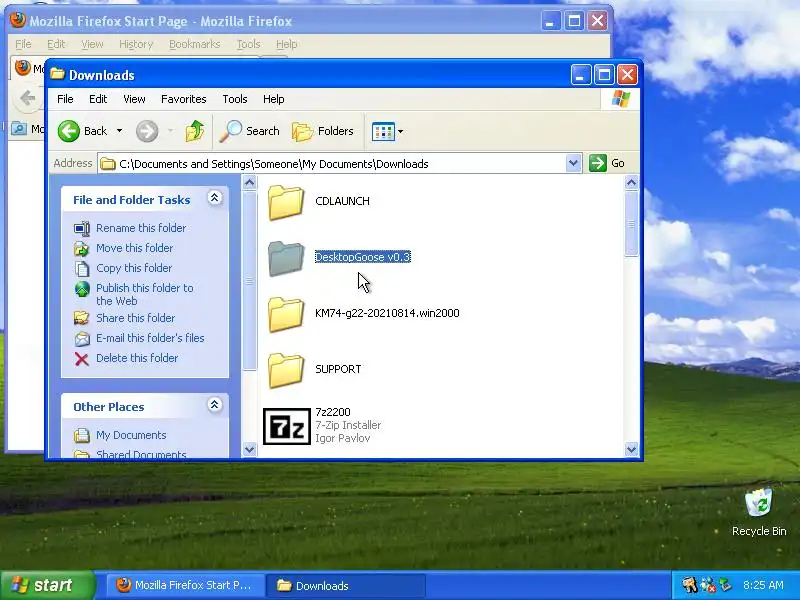
Task: Select the 7z2200 installer icon
Action: point(287,427)
